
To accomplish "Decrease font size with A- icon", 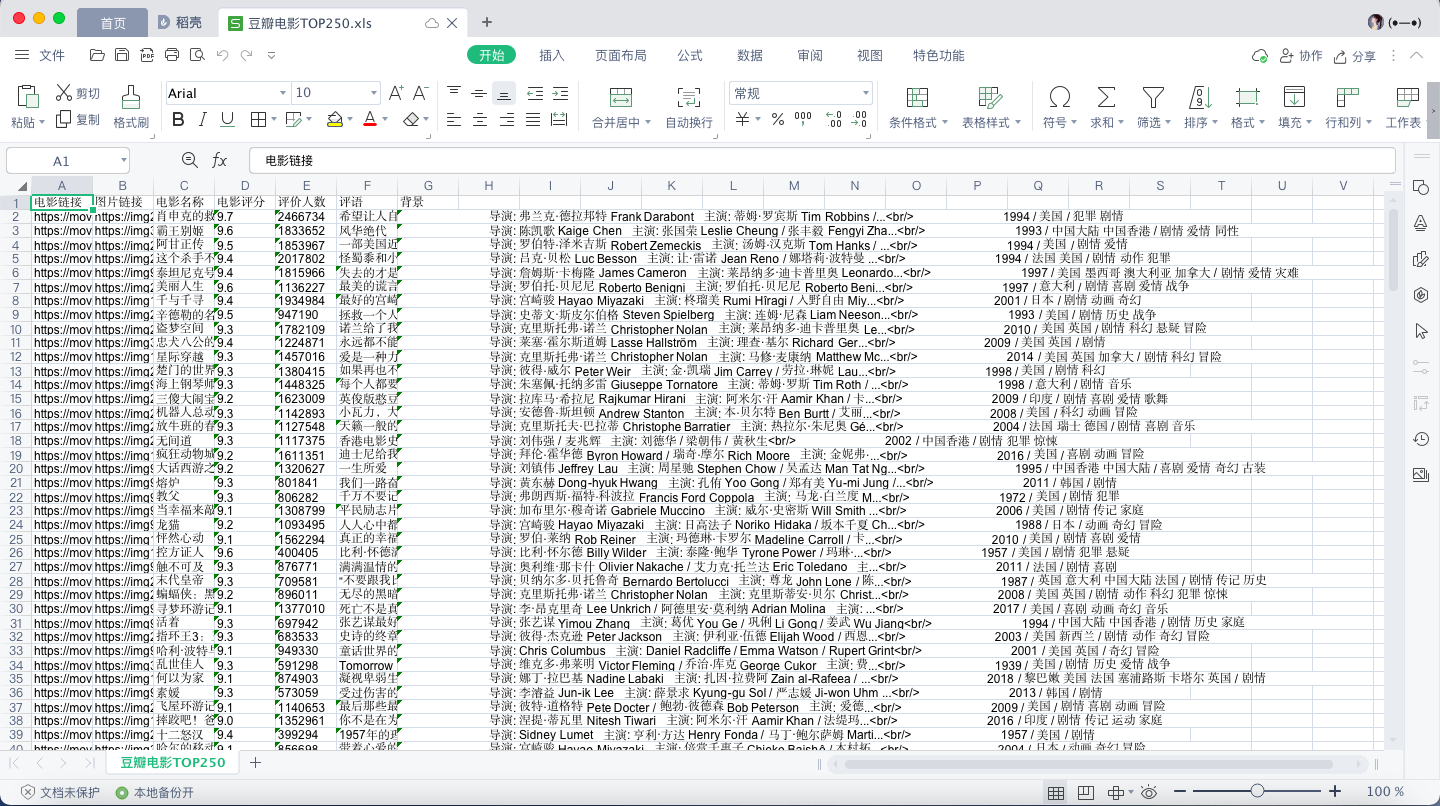I will [x=421, y=93].
